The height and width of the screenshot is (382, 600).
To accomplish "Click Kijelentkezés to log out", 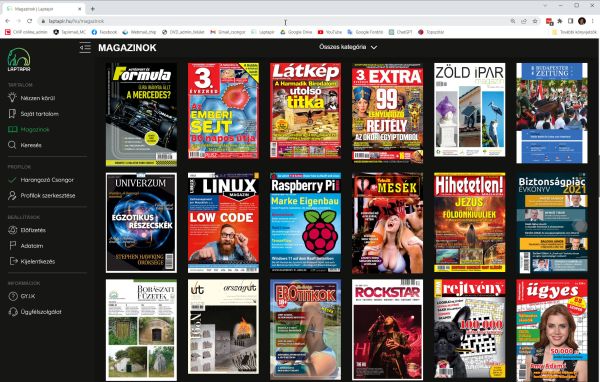I will point(38,261).
